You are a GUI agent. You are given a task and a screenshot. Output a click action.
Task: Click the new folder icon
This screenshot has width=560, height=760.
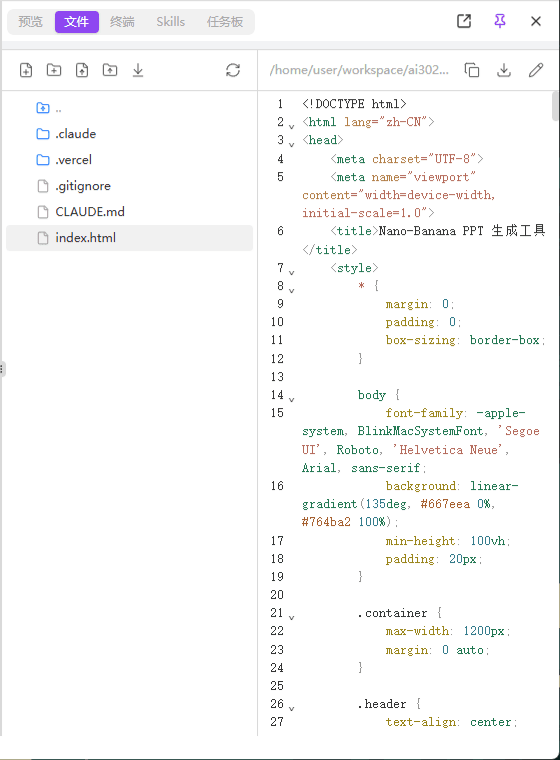pos(54,70)
